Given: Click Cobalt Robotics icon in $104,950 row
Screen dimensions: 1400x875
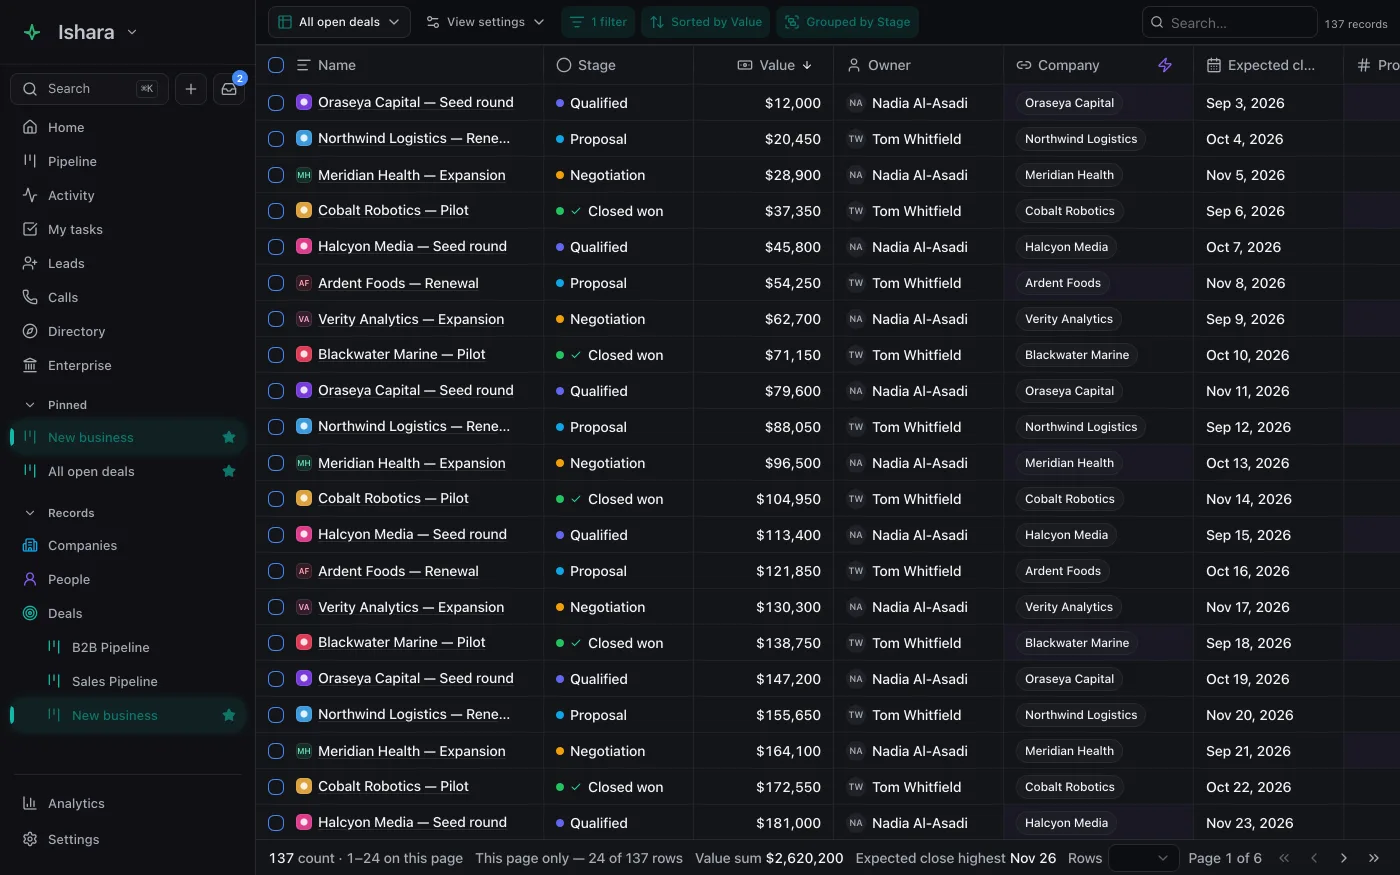Looking at the screenshot, I should (304, 499).
